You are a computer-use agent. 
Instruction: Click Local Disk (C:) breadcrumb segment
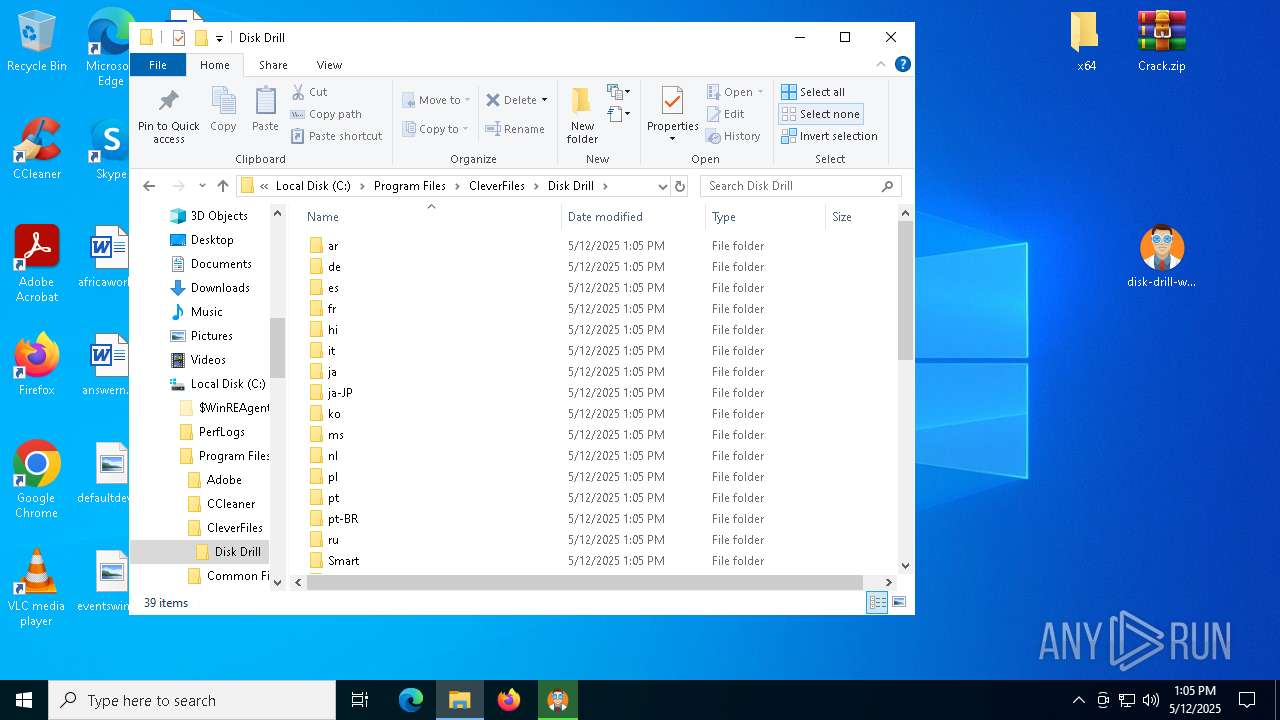(x=313, y=186)
